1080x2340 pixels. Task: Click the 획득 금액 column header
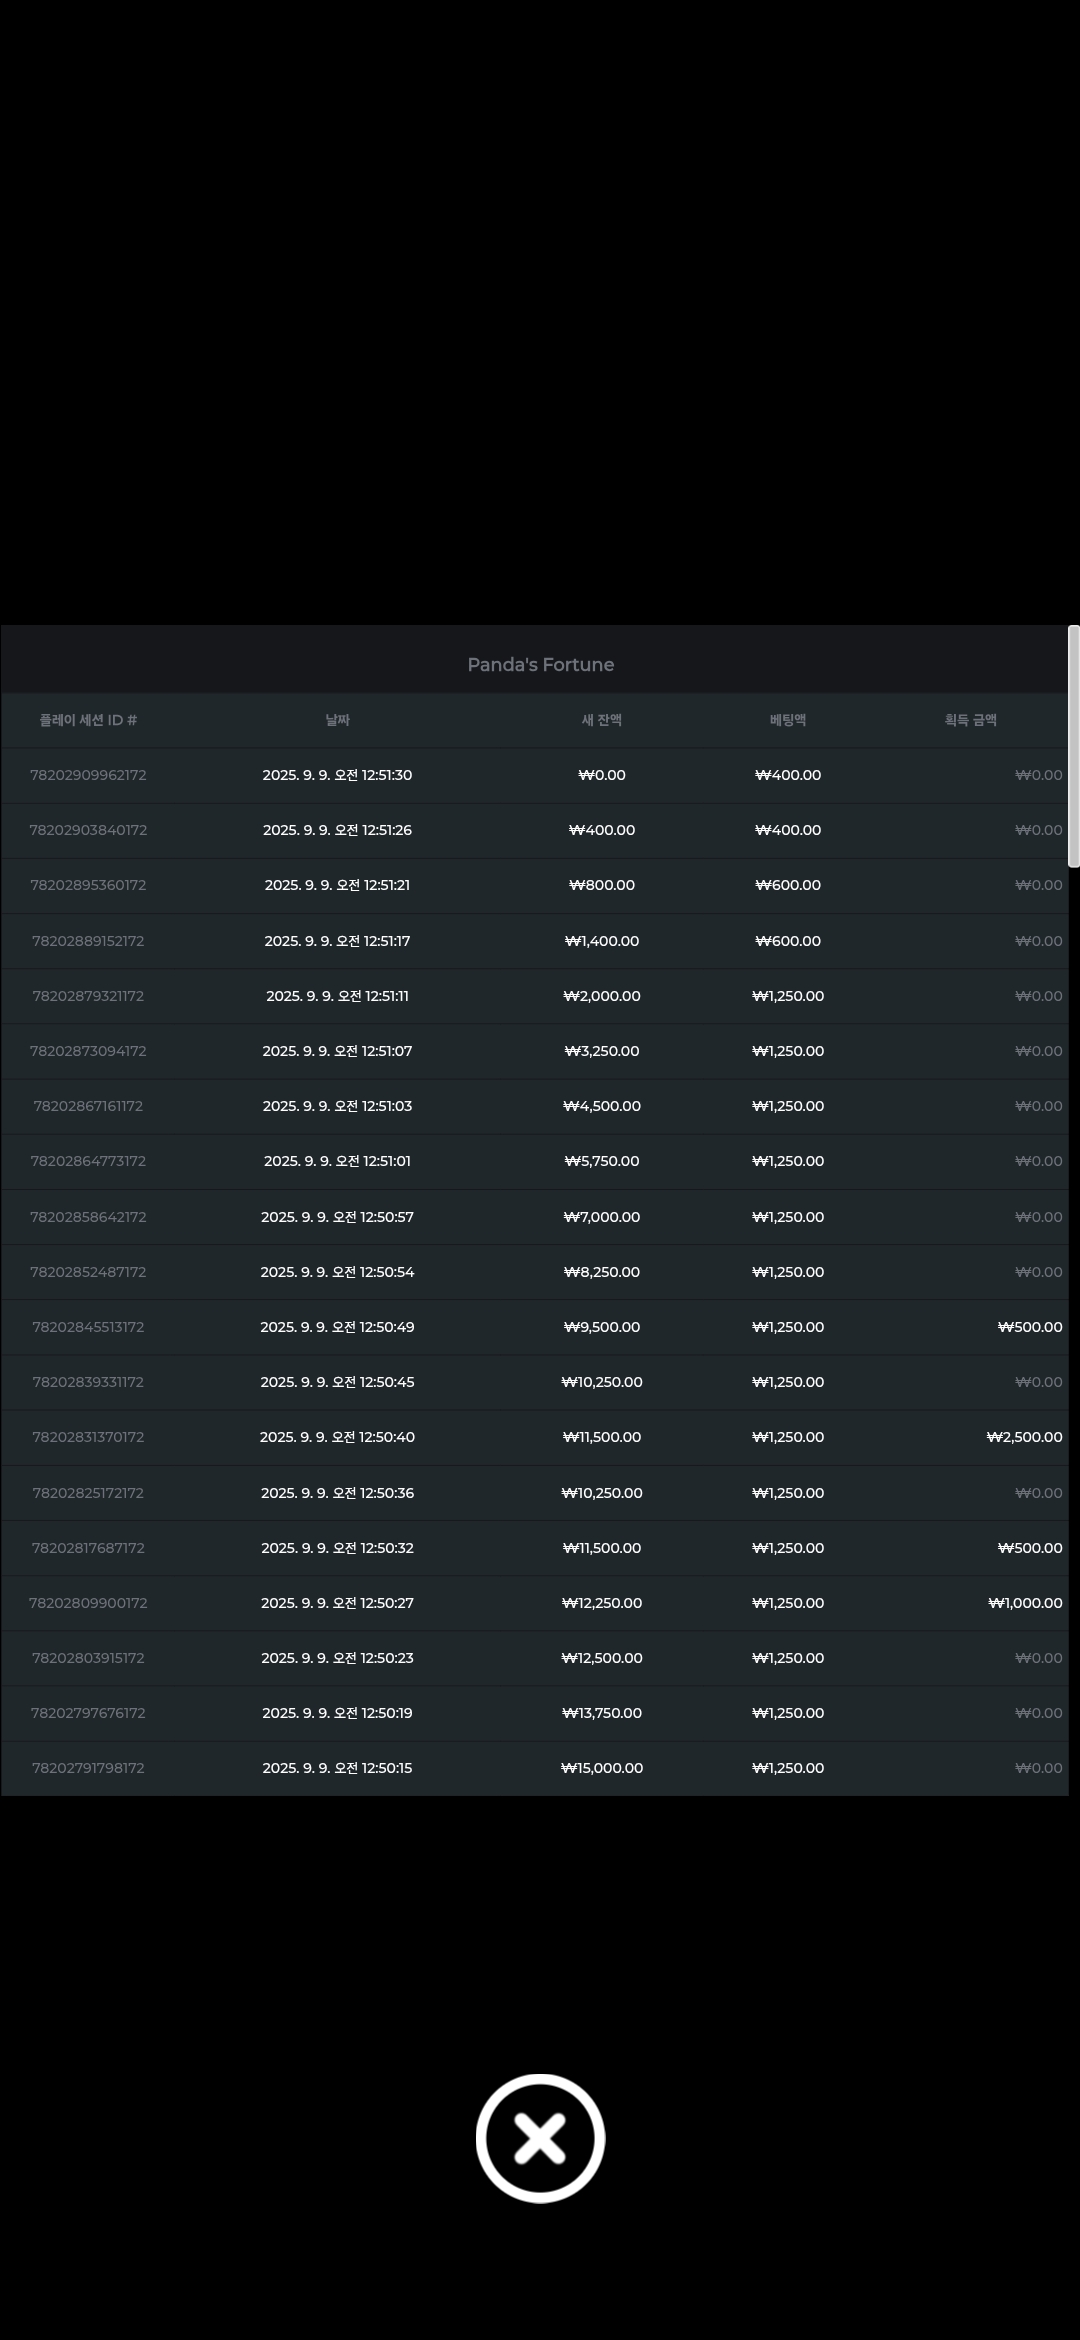click(x=971, y=720)
